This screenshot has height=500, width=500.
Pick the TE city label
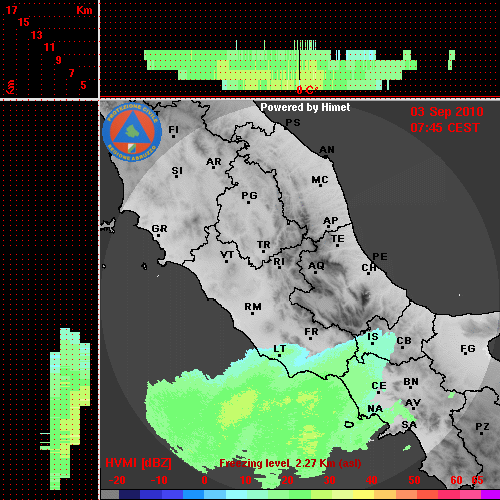click(x=338, y=239)
